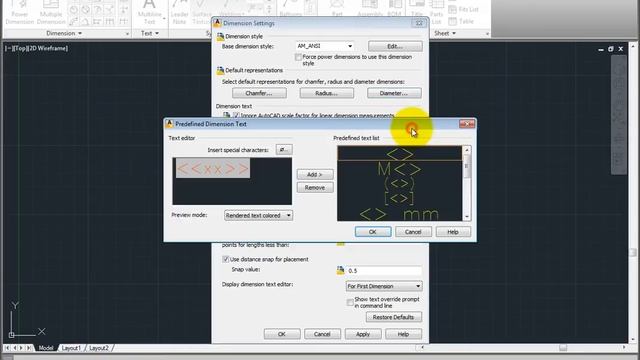Toggle Force power dimensions checkbox

[298, 57]
